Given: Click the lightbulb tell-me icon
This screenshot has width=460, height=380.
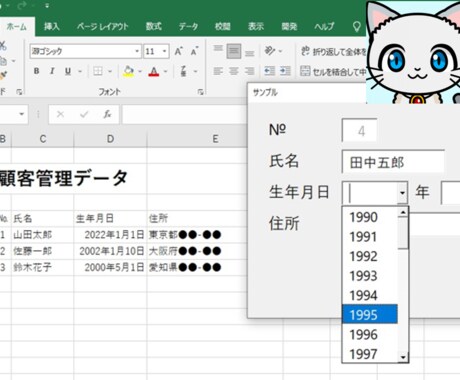Looking at the screenshot, I should pos(357,27).
